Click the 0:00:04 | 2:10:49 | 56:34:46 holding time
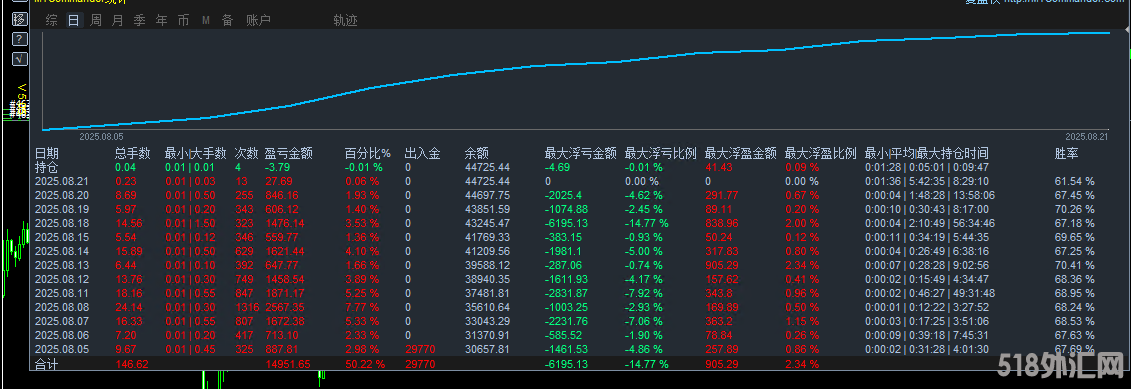This screenshot has height=389, width=1131. pos(930,223)
